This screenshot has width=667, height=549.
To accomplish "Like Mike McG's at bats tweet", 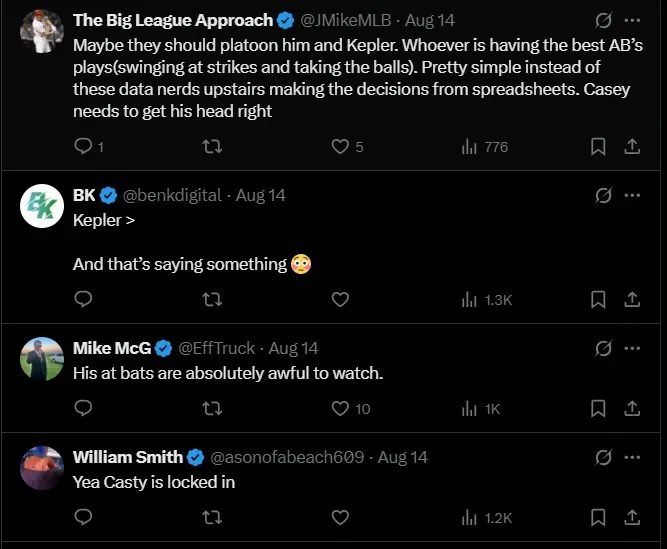I will click(x=340, y=408).
